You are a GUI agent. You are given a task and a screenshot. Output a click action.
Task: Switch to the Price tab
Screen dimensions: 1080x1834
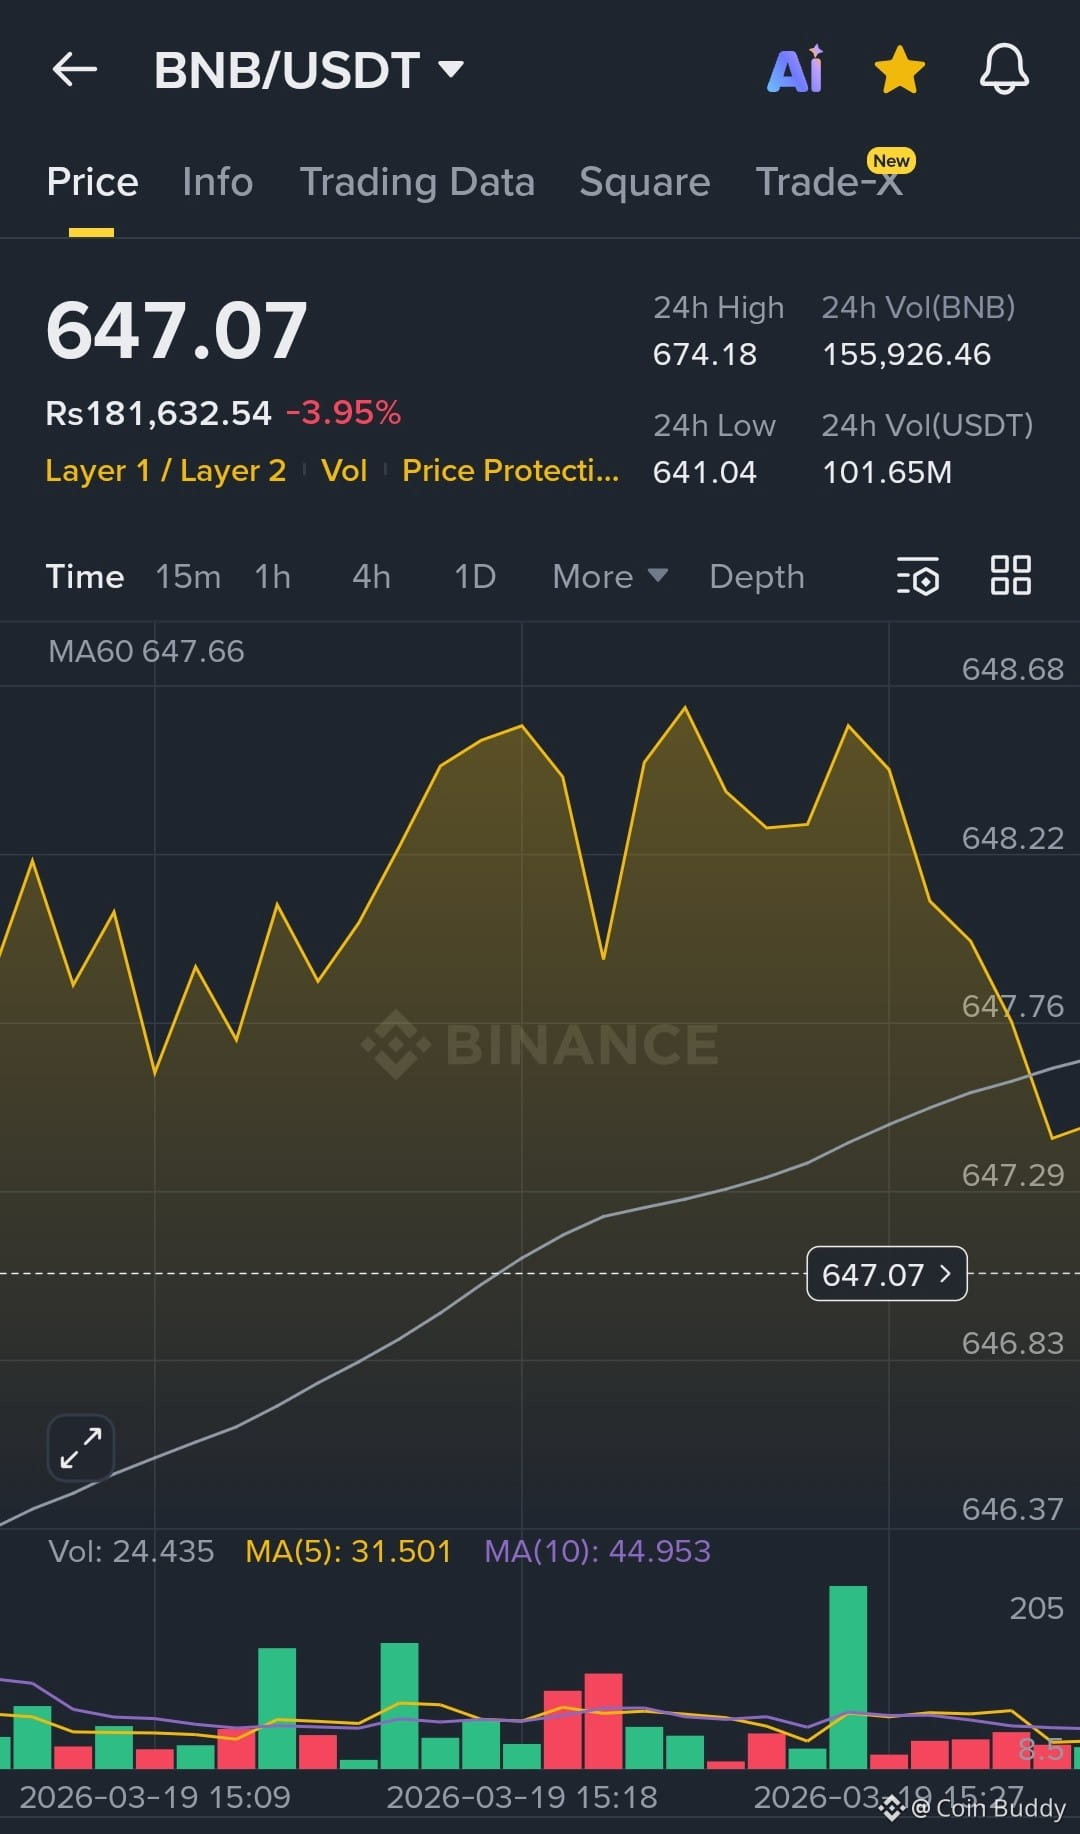pos(92,182)
